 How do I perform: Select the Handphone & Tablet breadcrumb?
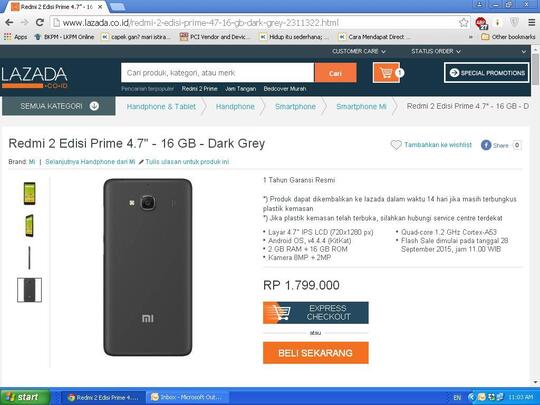point(161,106)
